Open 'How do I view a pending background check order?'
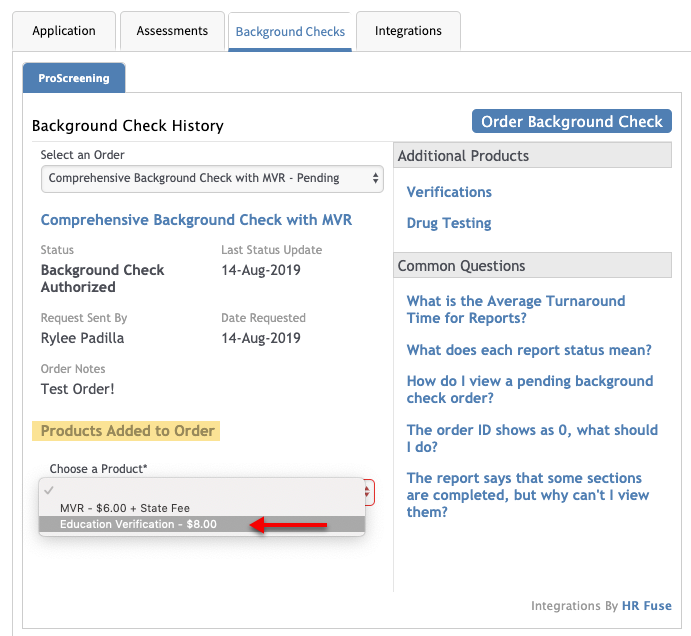 pyautogui.click(x=530, y=389)
